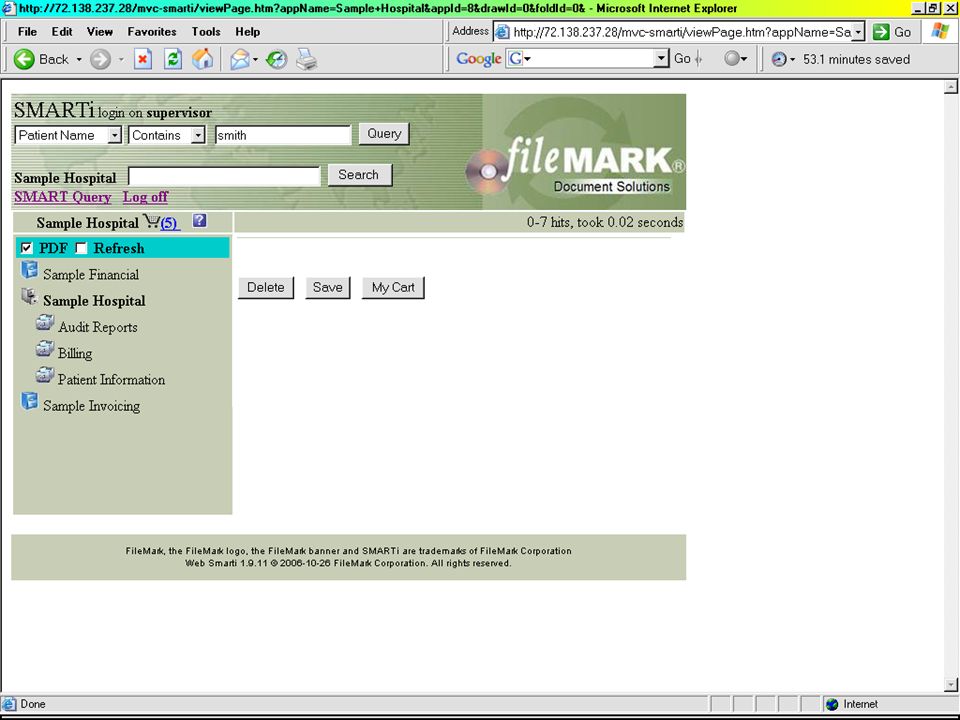Click the Sample Hospital search input field
Viewport: 960px width, 720px height.
(x=224, y=176)
